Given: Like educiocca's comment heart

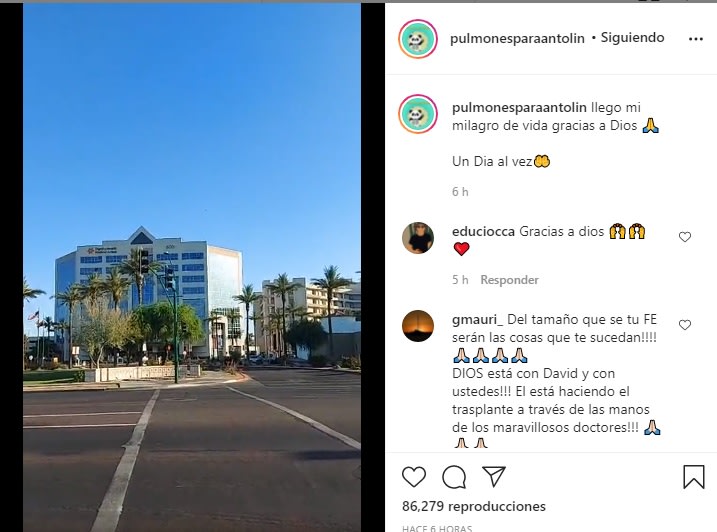Looking at the screenshot, I should tap(685, 237).
